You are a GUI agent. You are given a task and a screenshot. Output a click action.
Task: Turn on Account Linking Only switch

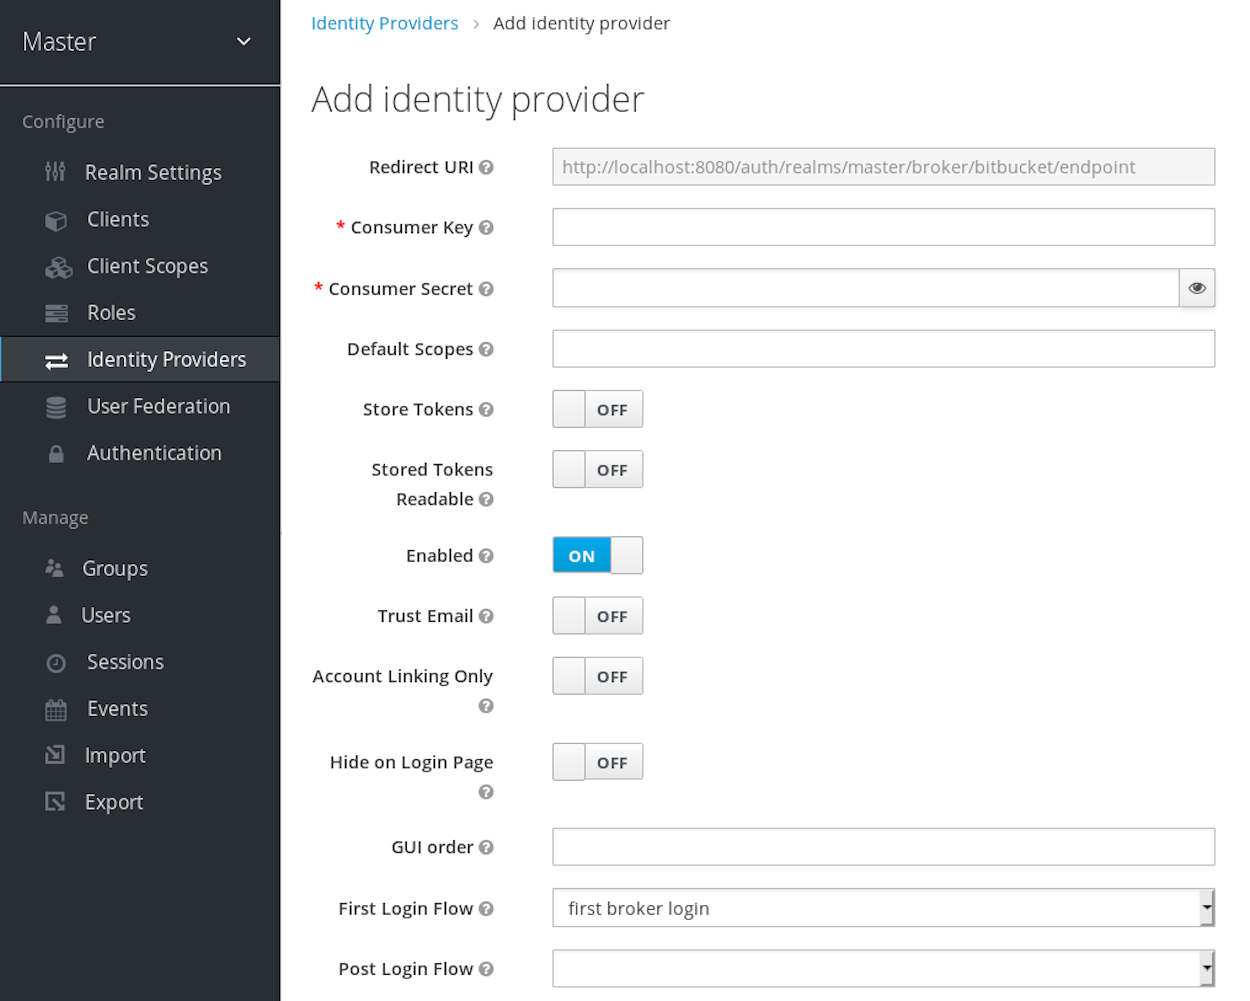598,676
